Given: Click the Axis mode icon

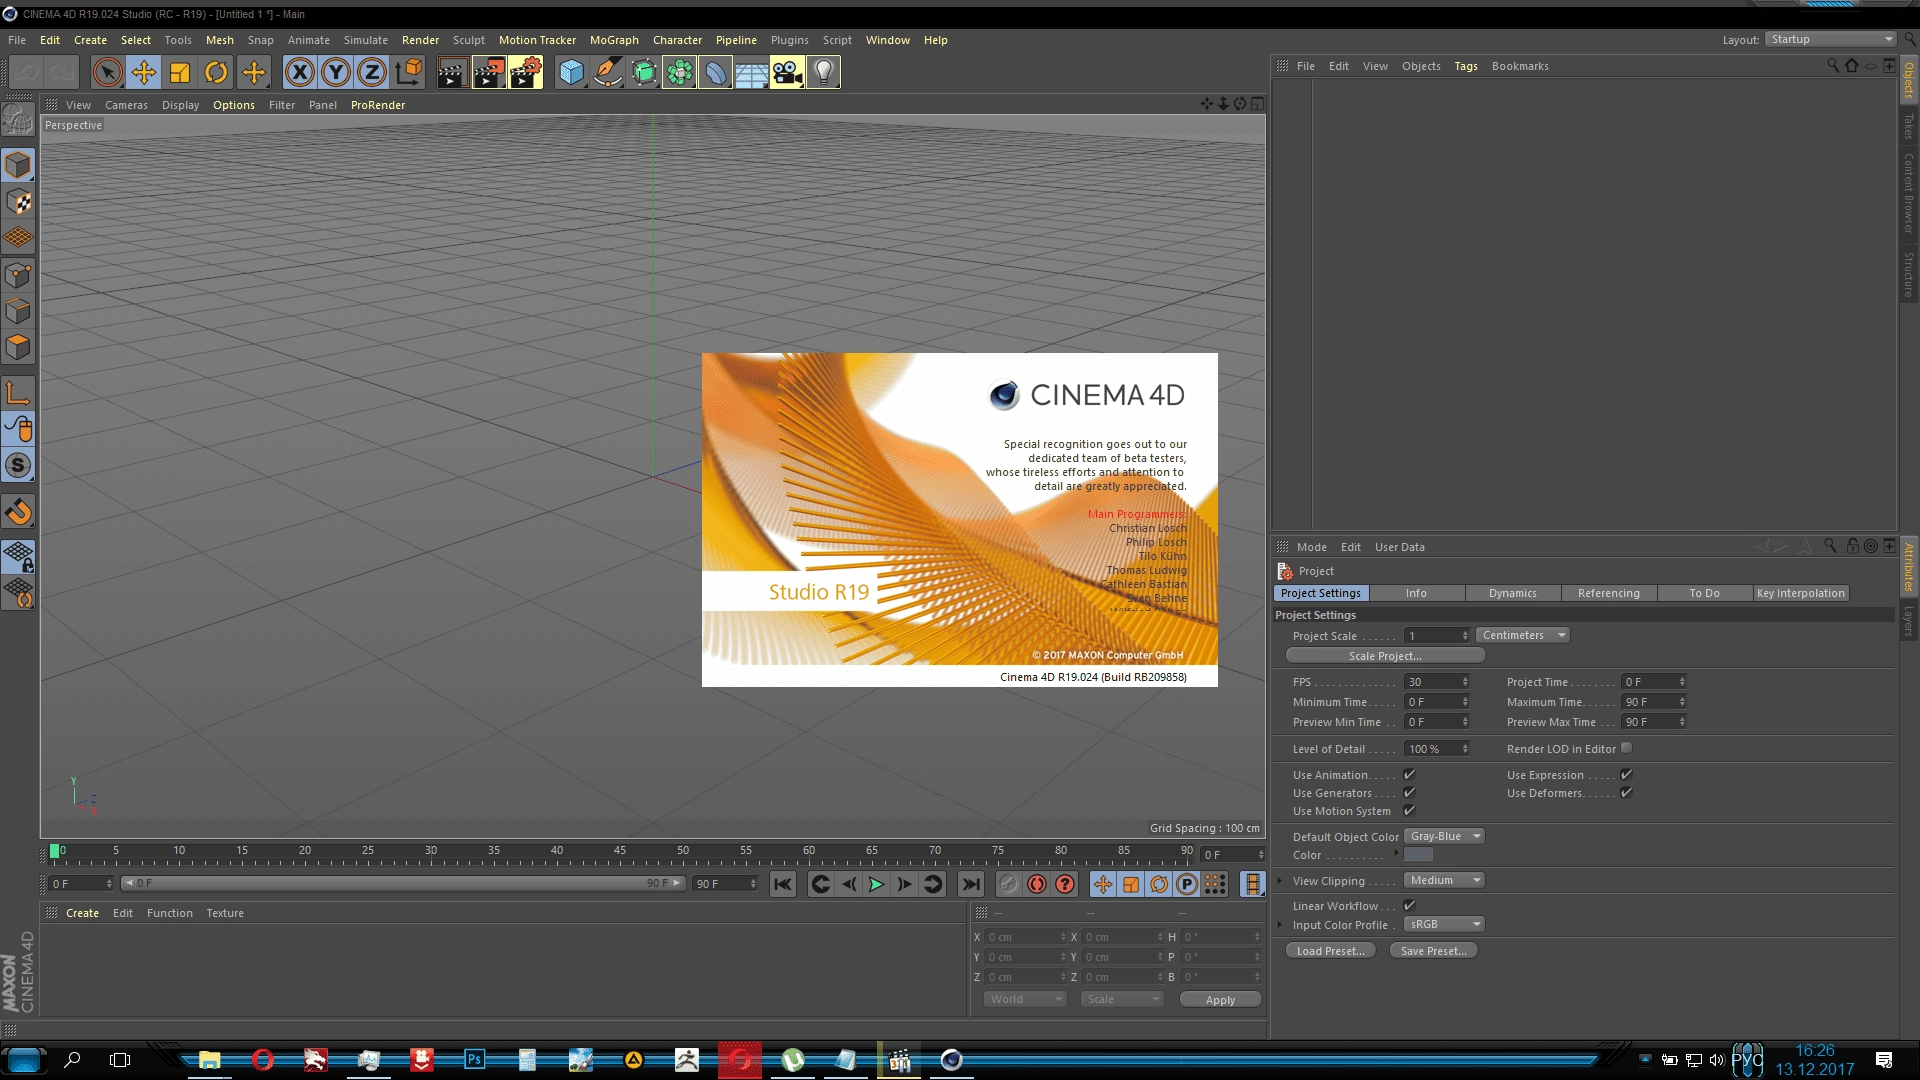Looking at the screenshot, I should pos(18,393).
